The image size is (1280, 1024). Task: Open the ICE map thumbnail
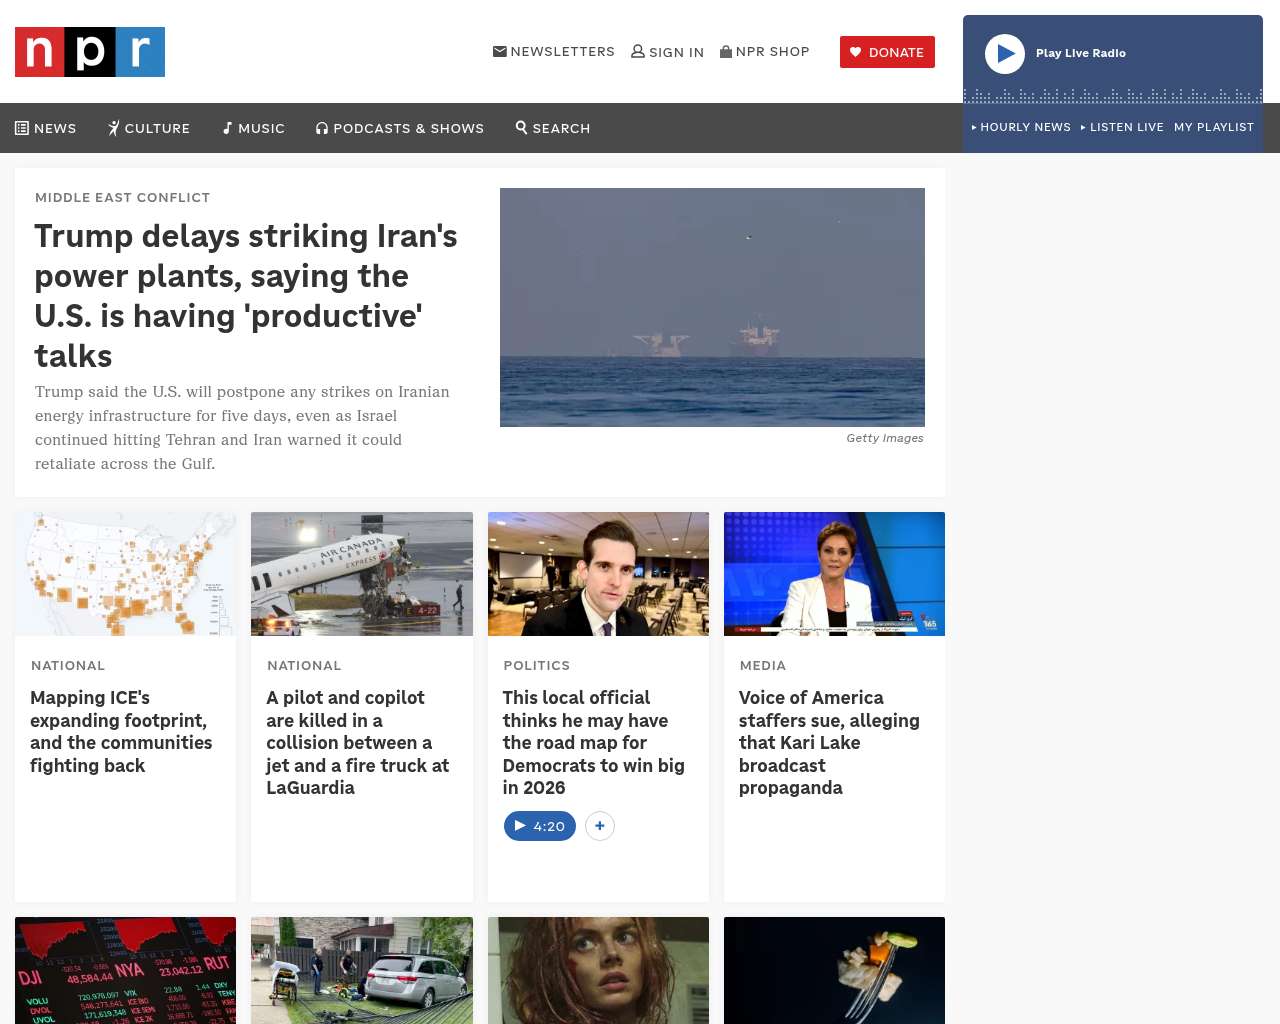coord(126,574)
